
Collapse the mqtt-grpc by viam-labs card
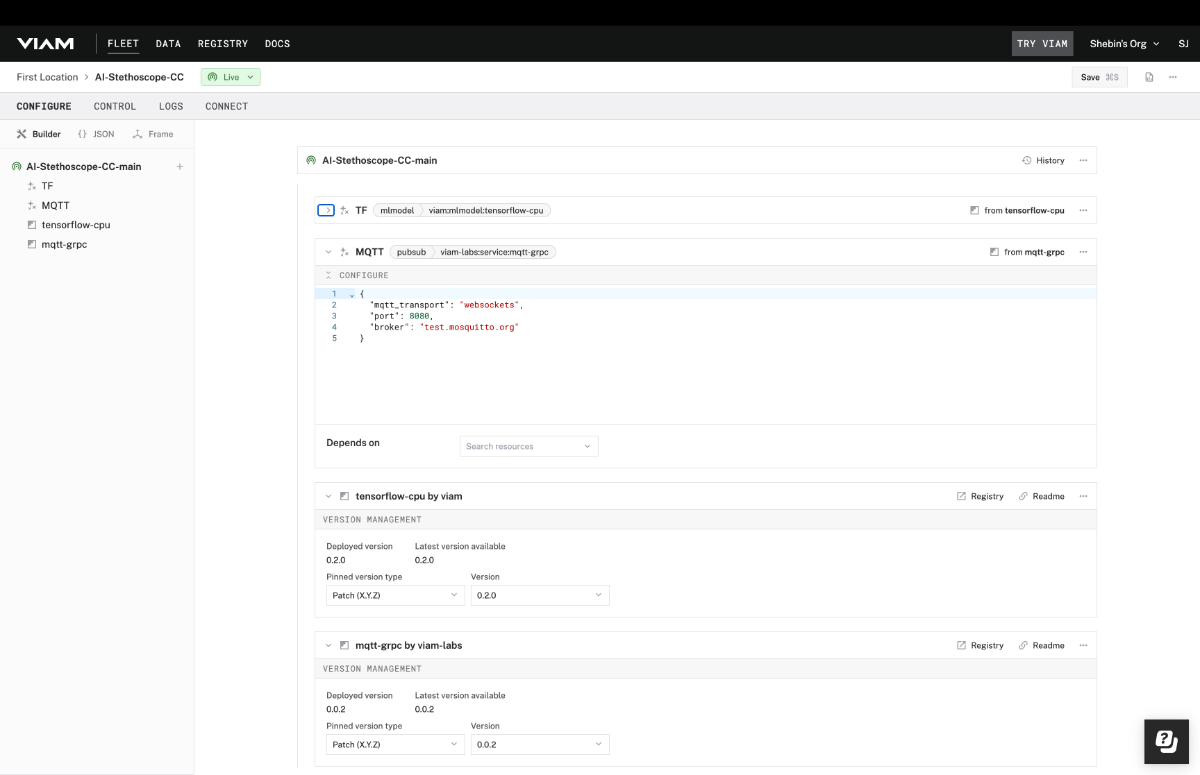pyautogui.click(x=328, y=645)
